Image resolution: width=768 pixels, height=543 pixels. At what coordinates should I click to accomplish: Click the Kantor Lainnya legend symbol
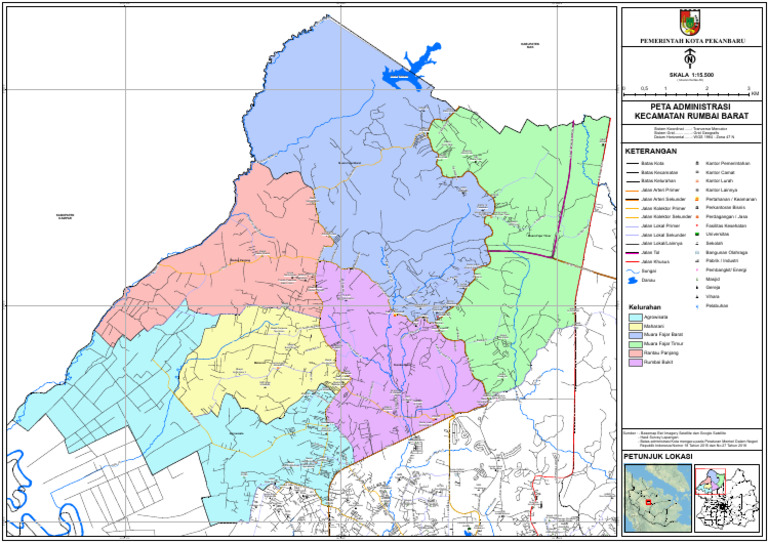pyautogui.click(x=697, y=190)
